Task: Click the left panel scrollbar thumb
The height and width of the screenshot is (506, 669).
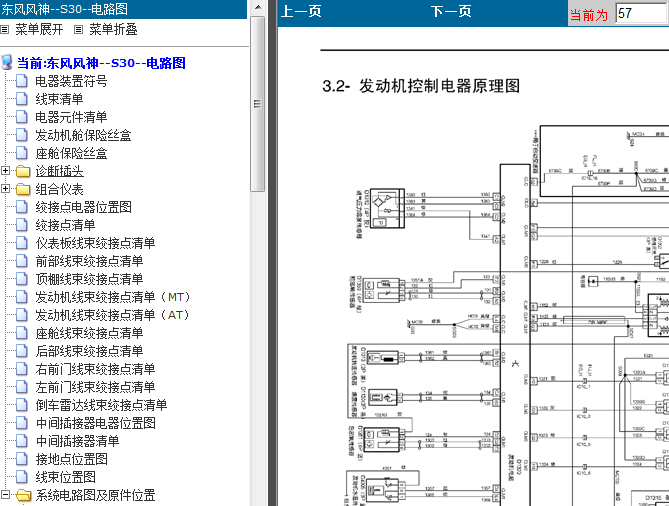Action: [x=257, y=105]
